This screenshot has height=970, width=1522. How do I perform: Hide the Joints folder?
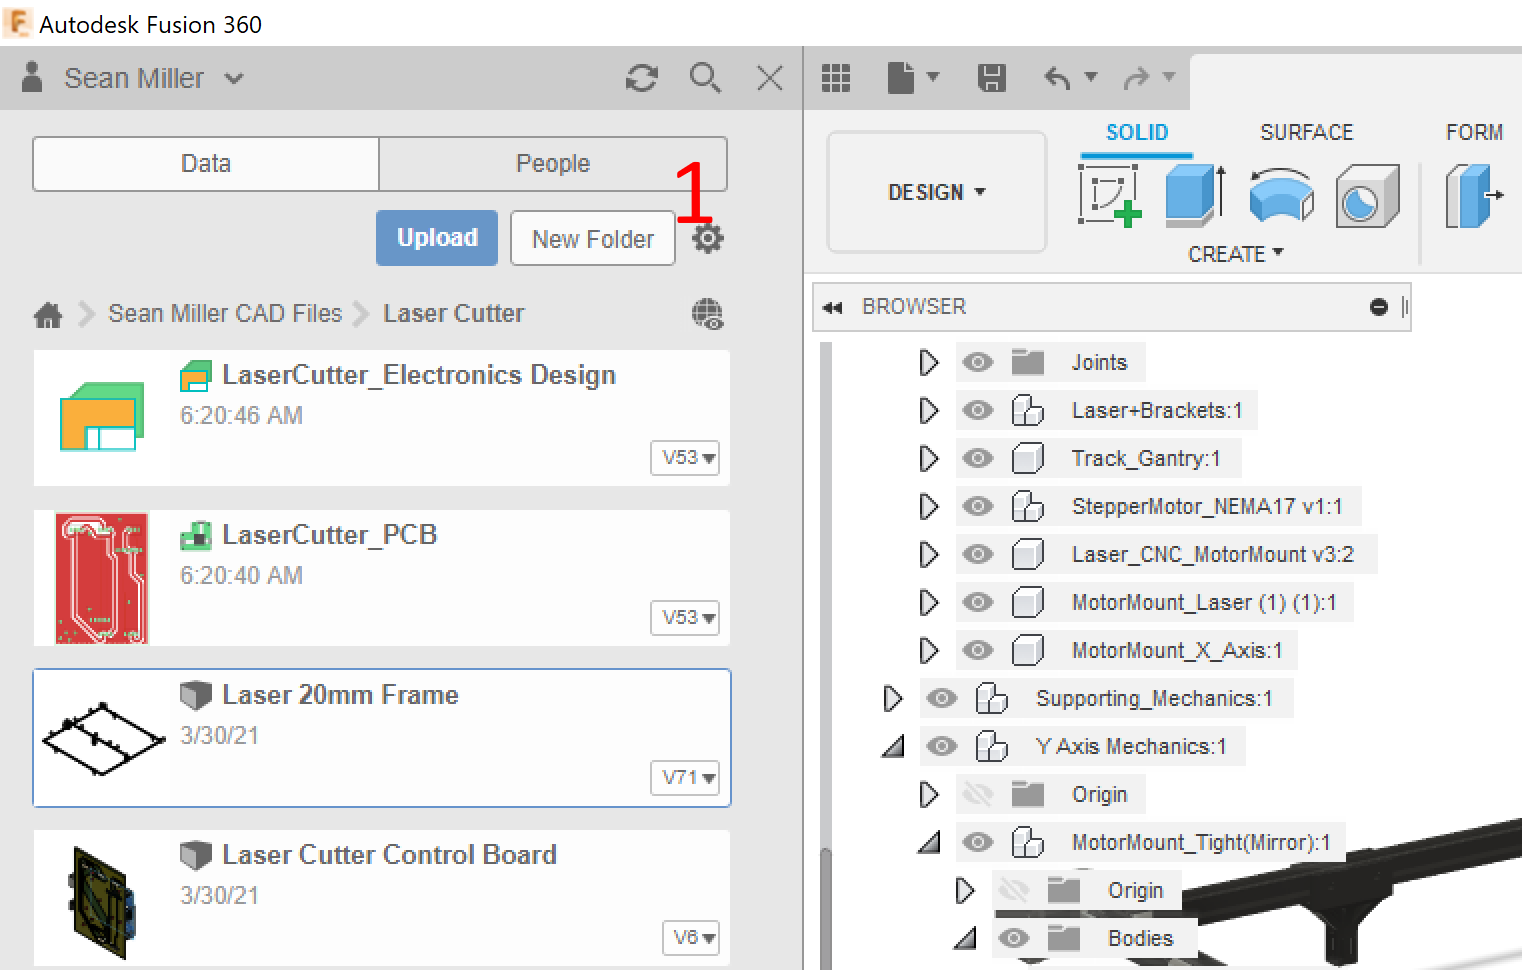pyautogui.click(x=978, y=362)
